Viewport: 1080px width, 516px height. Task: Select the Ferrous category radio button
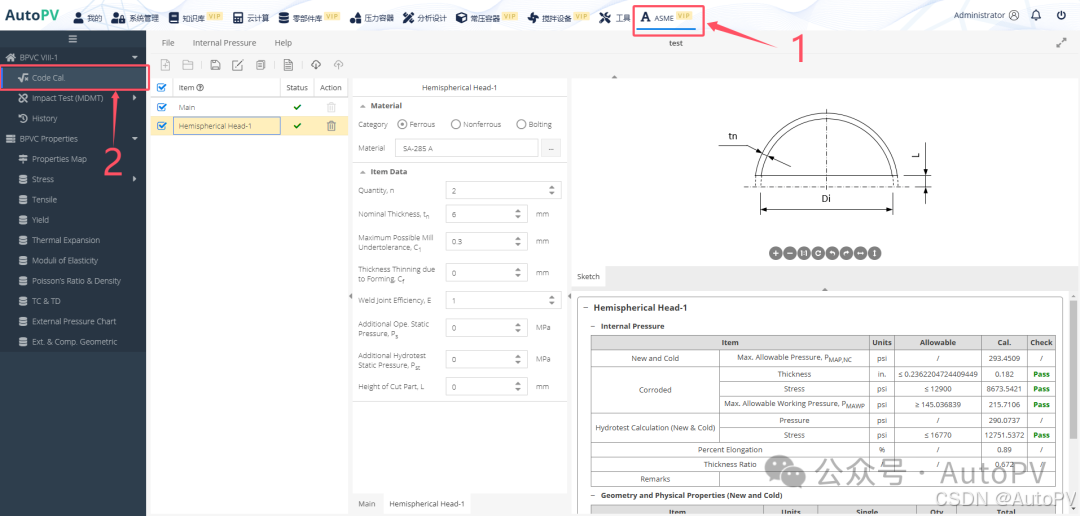402,125
